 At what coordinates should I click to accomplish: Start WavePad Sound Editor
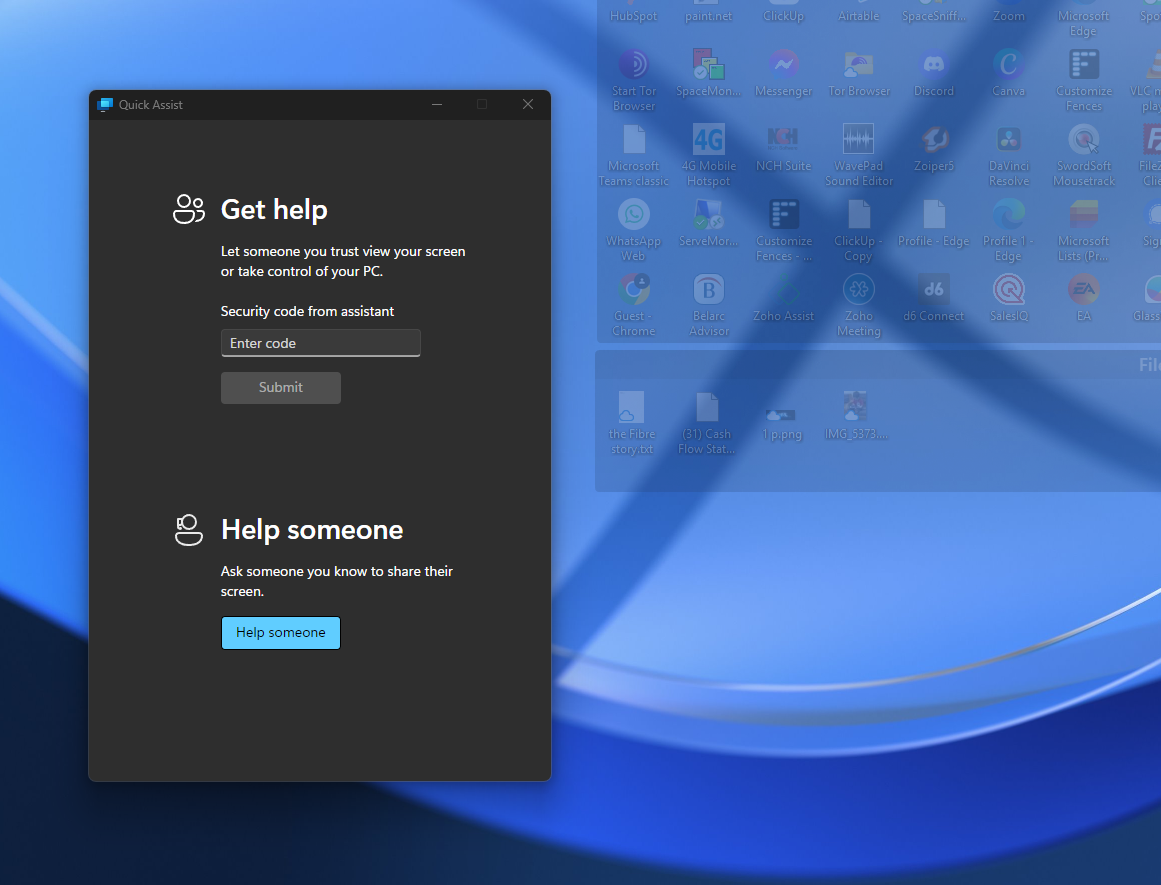coord(858,141)
